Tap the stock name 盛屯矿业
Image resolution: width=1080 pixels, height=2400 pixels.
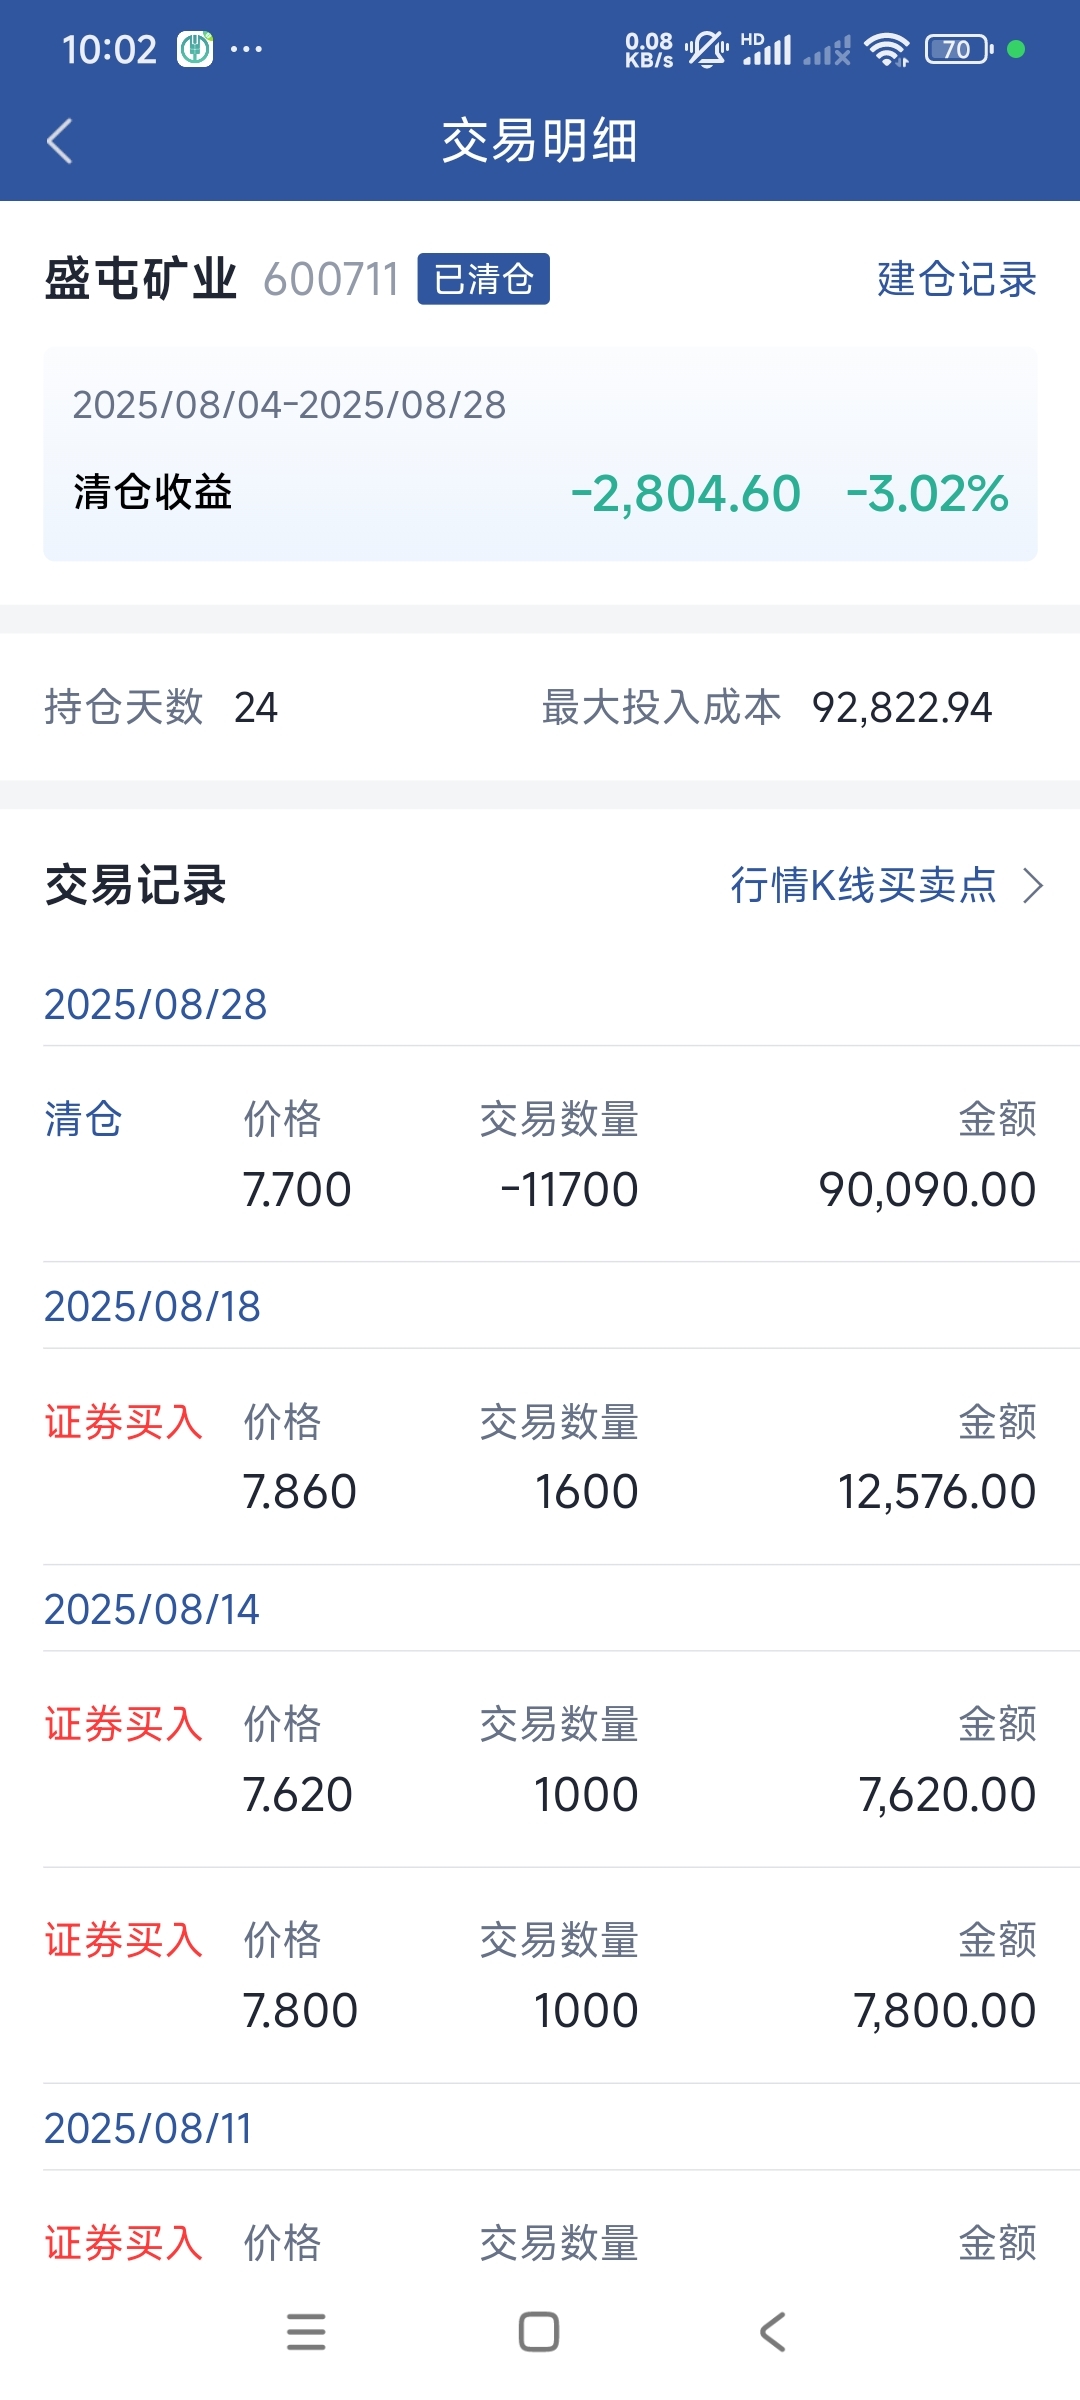[141, 279]
